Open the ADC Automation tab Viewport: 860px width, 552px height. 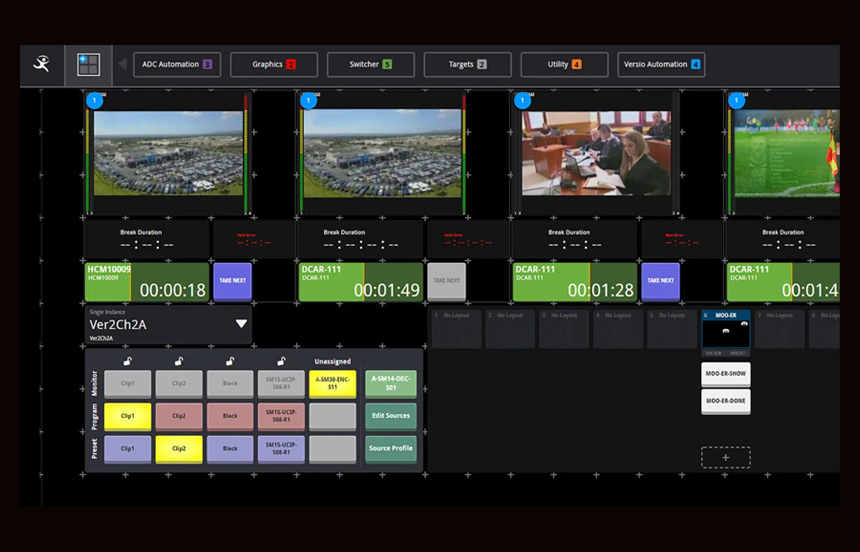pyautogui.click(x=177, y=64)
